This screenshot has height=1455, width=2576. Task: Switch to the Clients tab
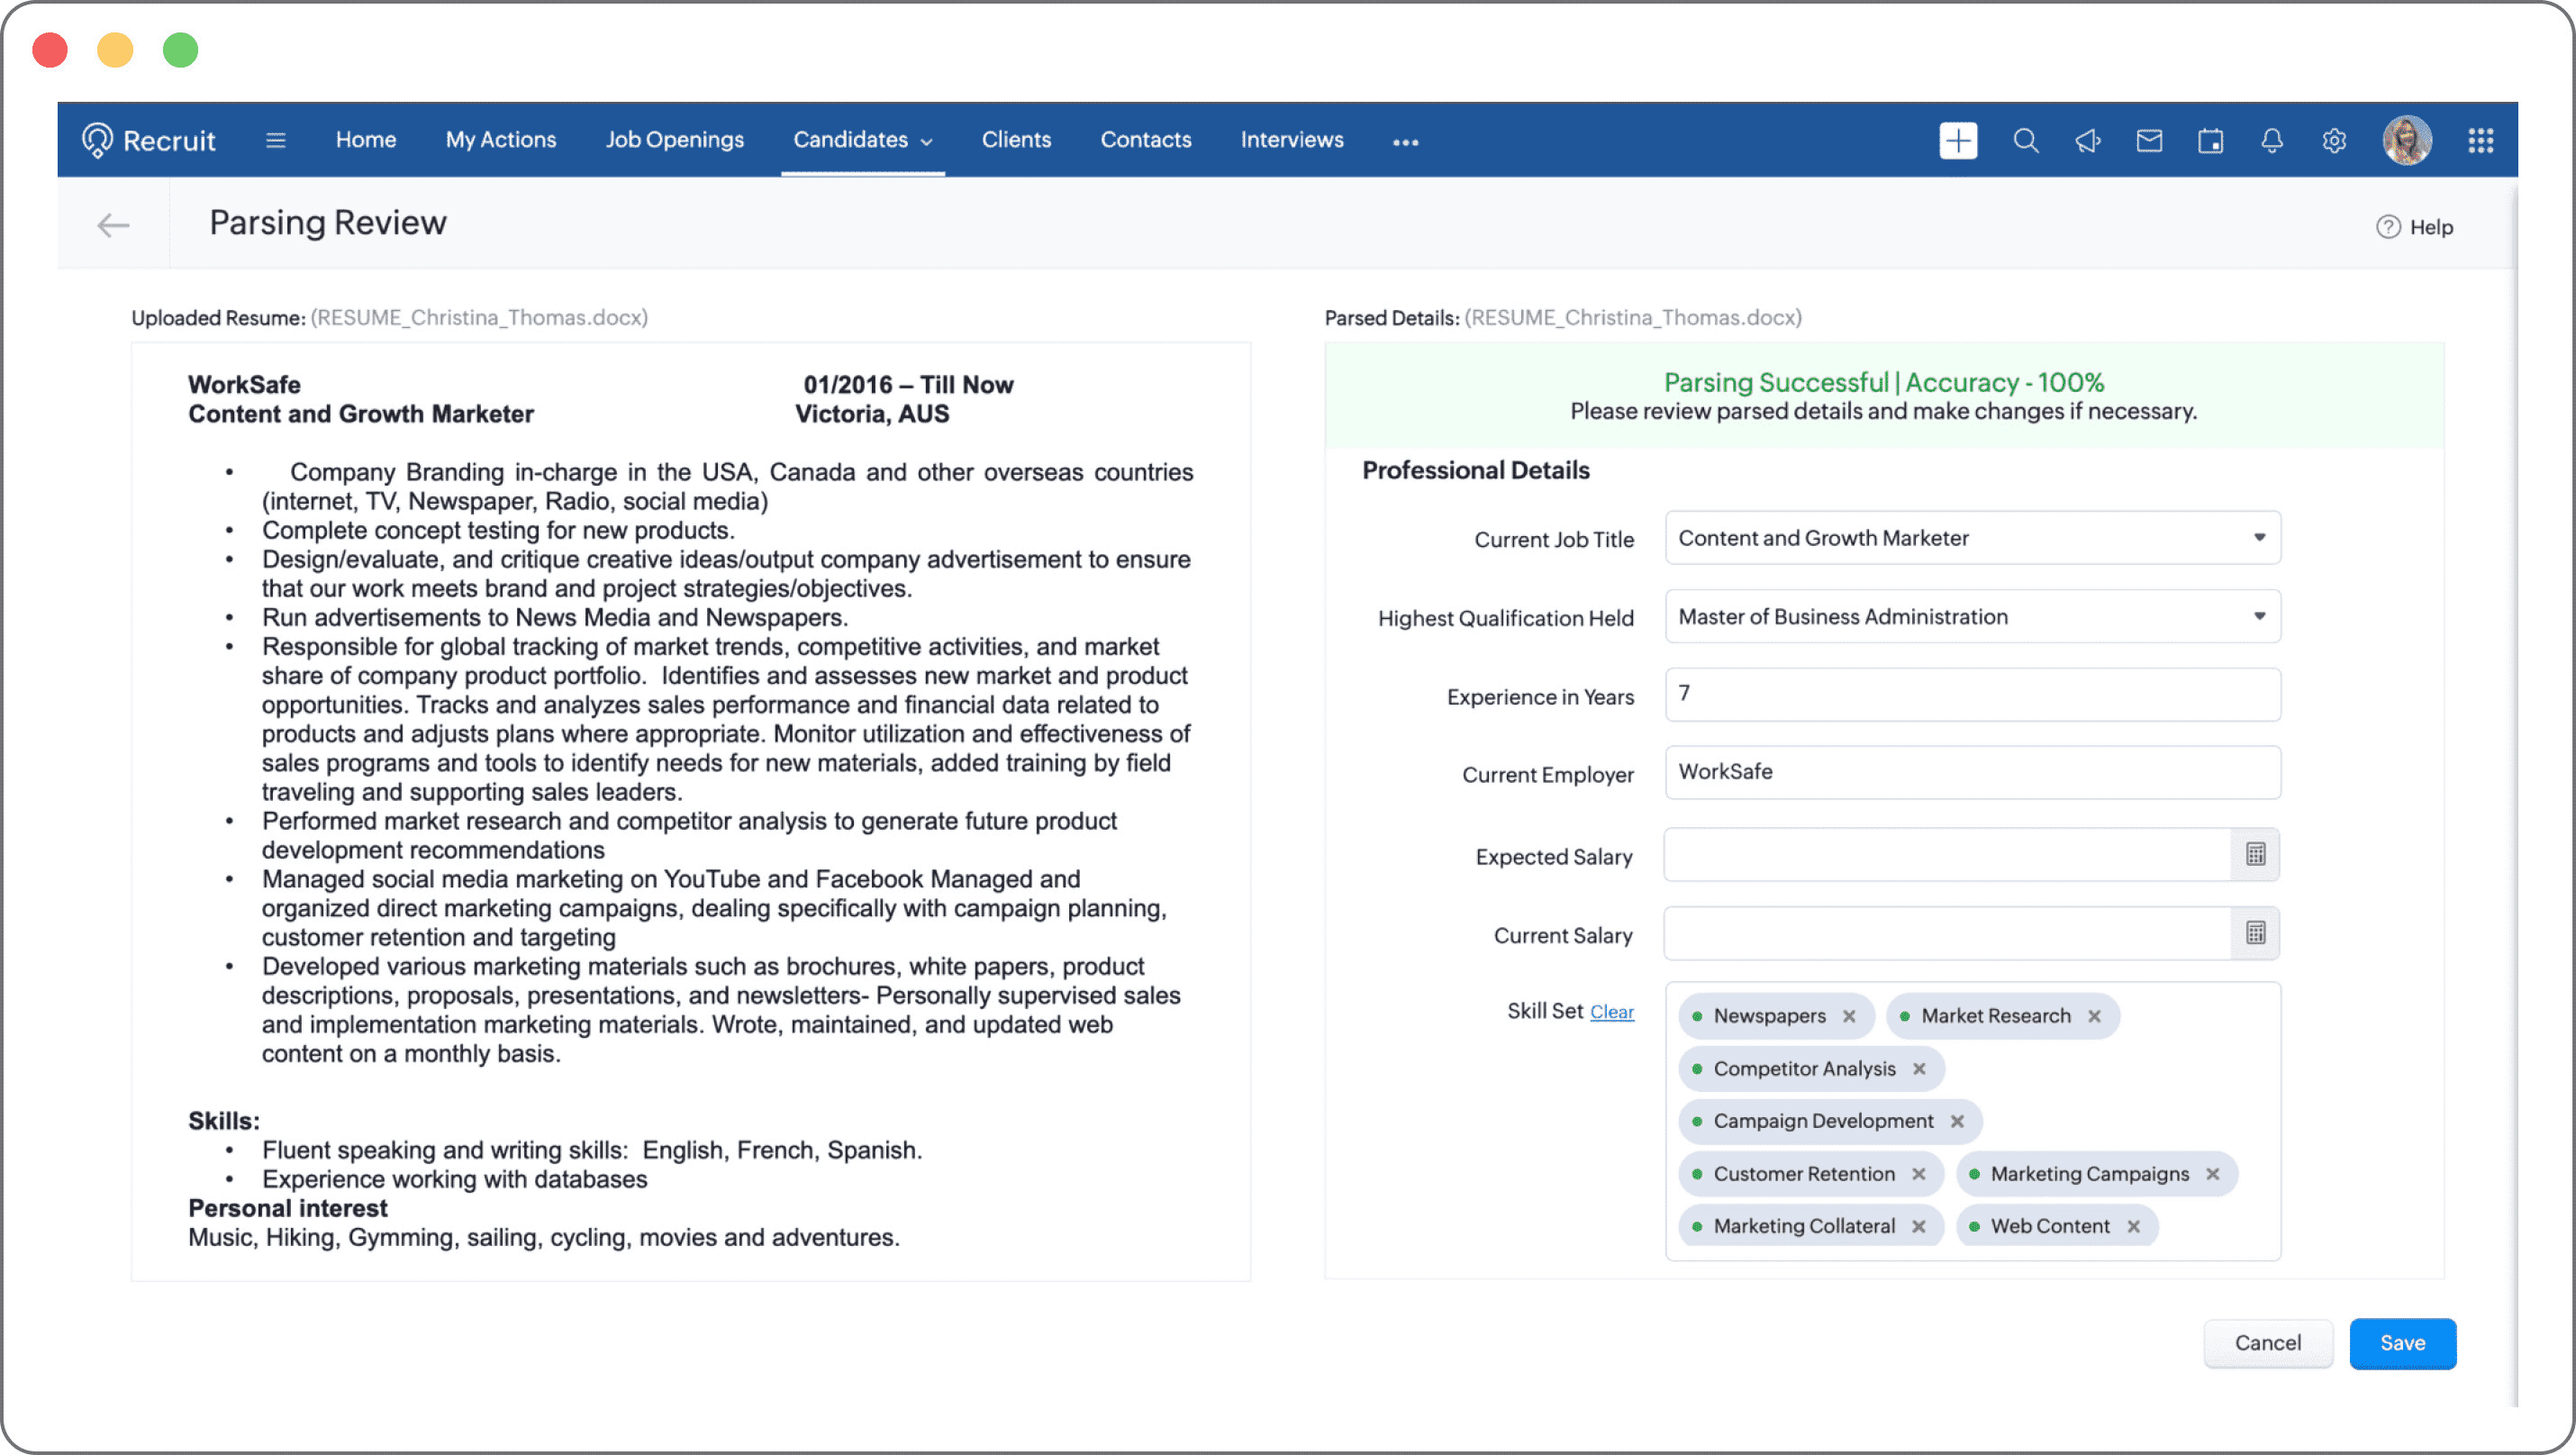[x=1016, y=140]
